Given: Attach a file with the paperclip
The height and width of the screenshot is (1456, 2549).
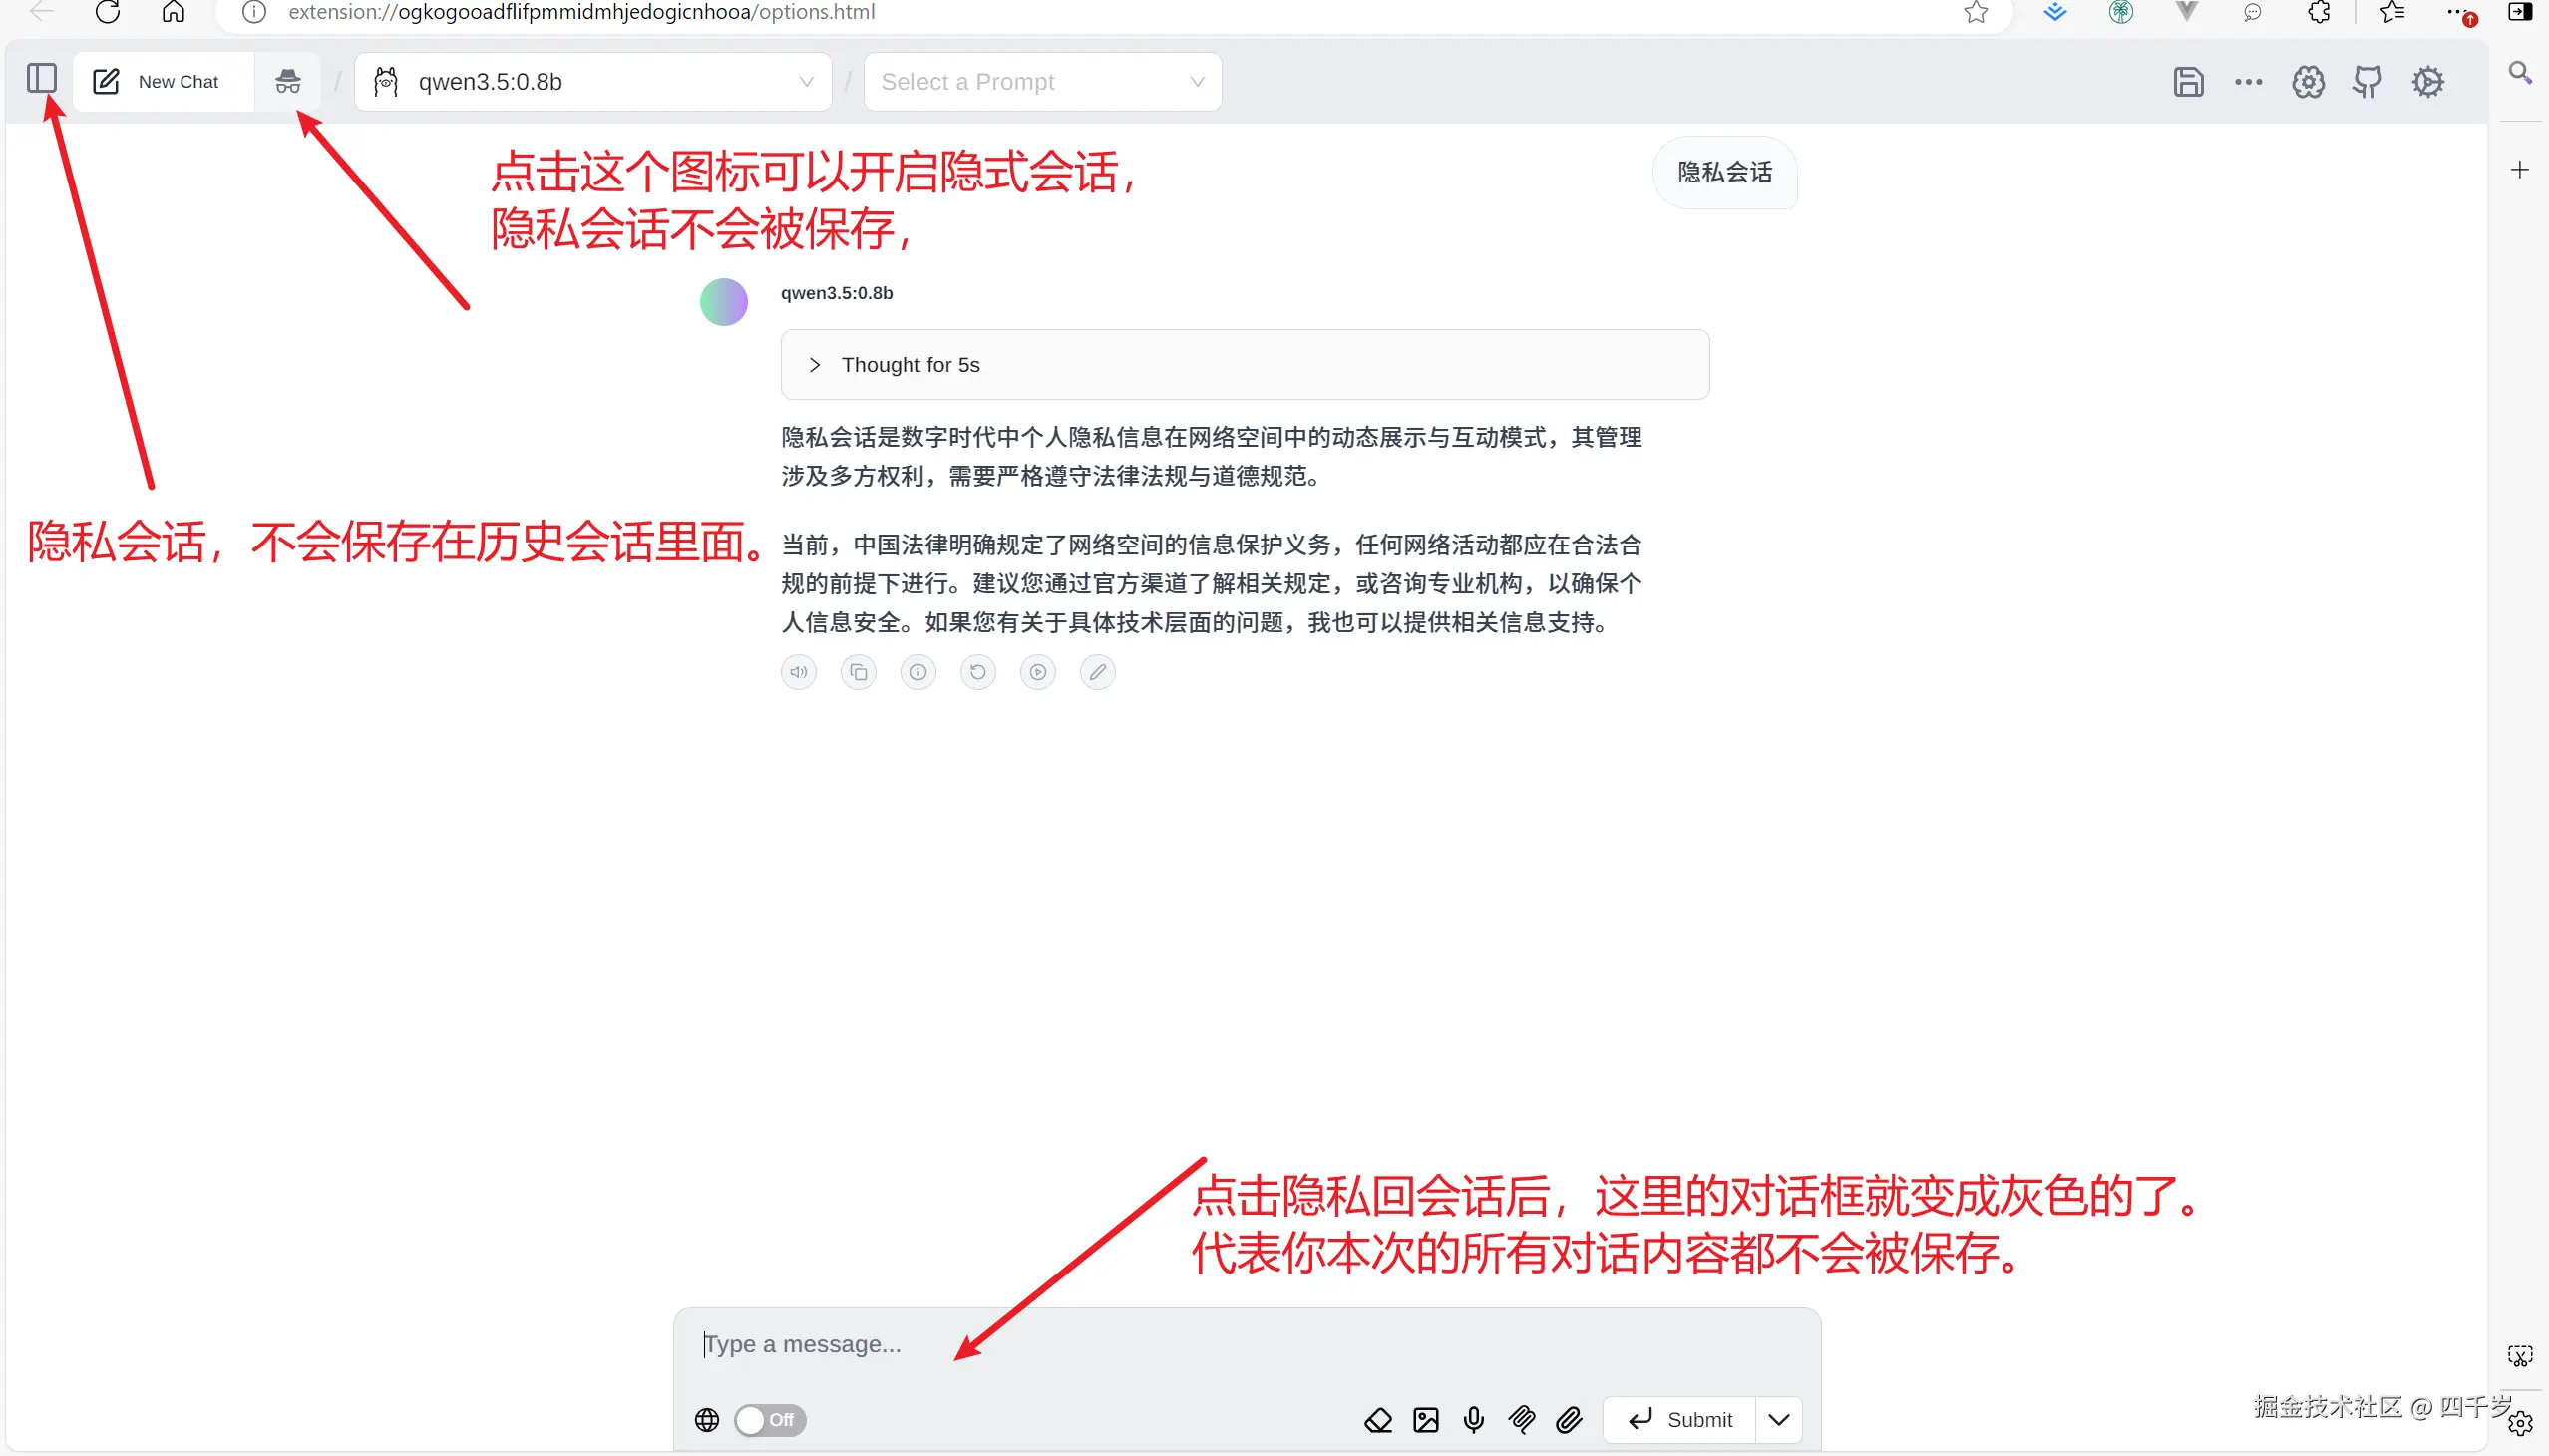Looking at the screenshot, I should coord(1568,1420).
